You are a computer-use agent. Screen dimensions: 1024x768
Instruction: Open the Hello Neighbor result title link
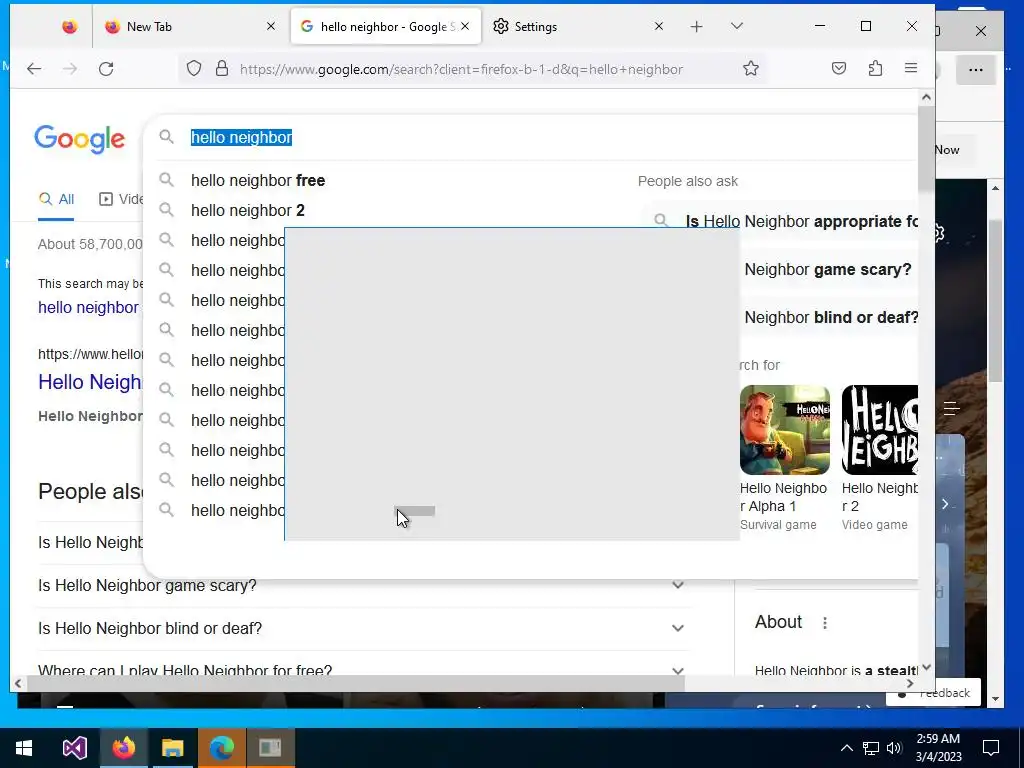tap(90, 382)
